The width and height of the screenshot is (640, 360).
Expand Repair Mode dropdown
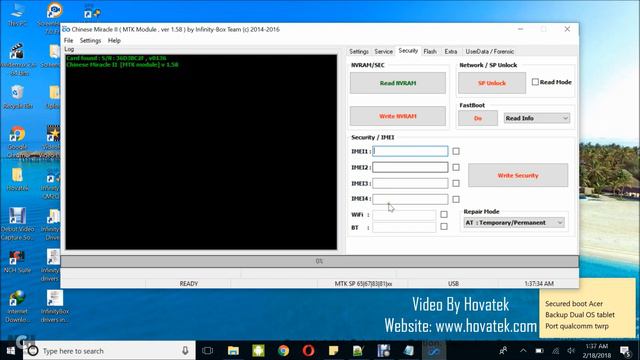coord(560,223)
